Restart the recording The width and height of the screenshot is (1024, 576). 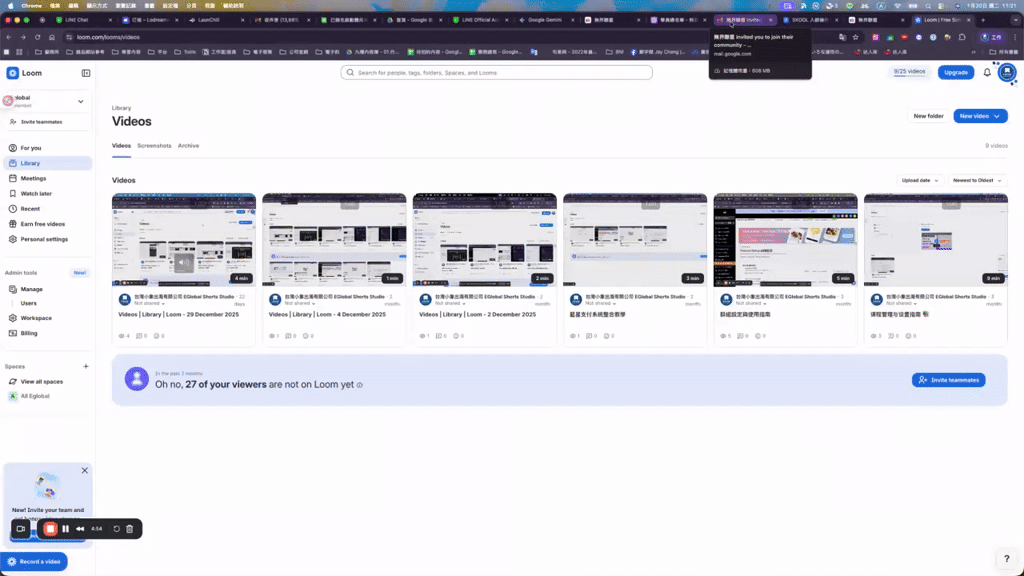click(x=116, y=528)
